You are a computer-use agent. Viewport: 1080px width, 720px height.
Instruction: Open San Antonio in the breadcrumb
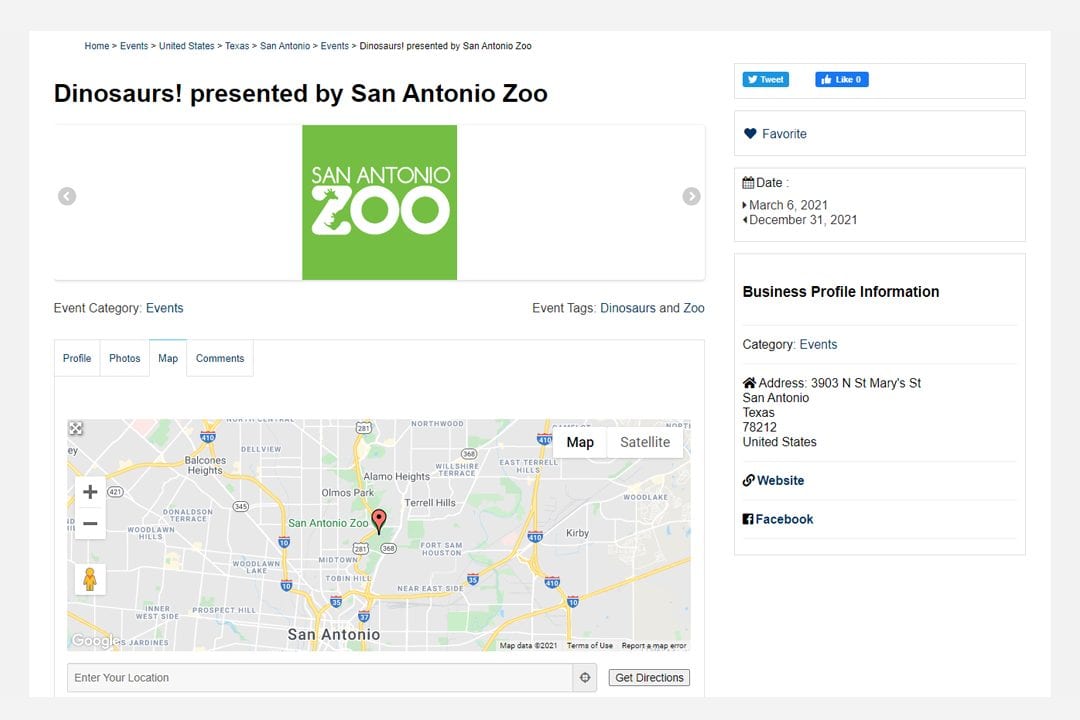(x=285, y=46)
